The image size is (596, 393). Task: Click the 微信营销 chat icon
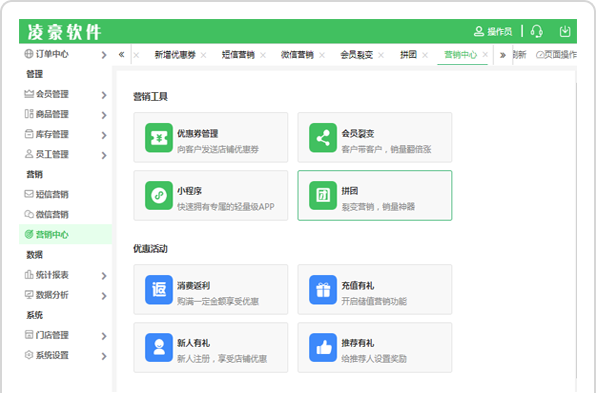29,214
